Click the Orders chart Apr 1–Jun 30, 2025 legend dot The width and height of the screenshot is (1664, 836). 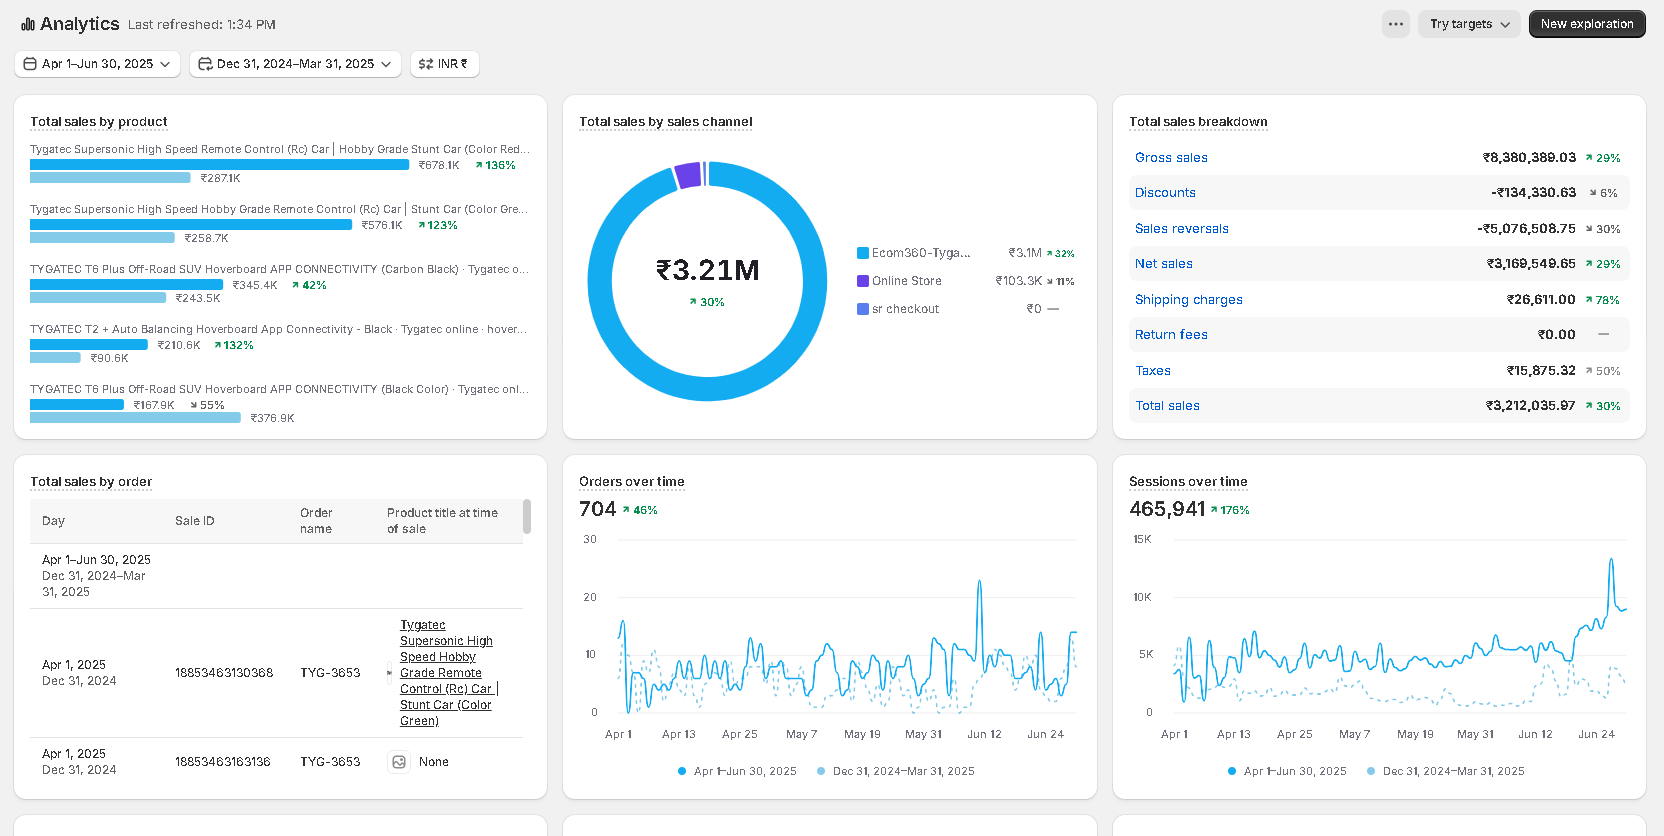tap(682, 771)
